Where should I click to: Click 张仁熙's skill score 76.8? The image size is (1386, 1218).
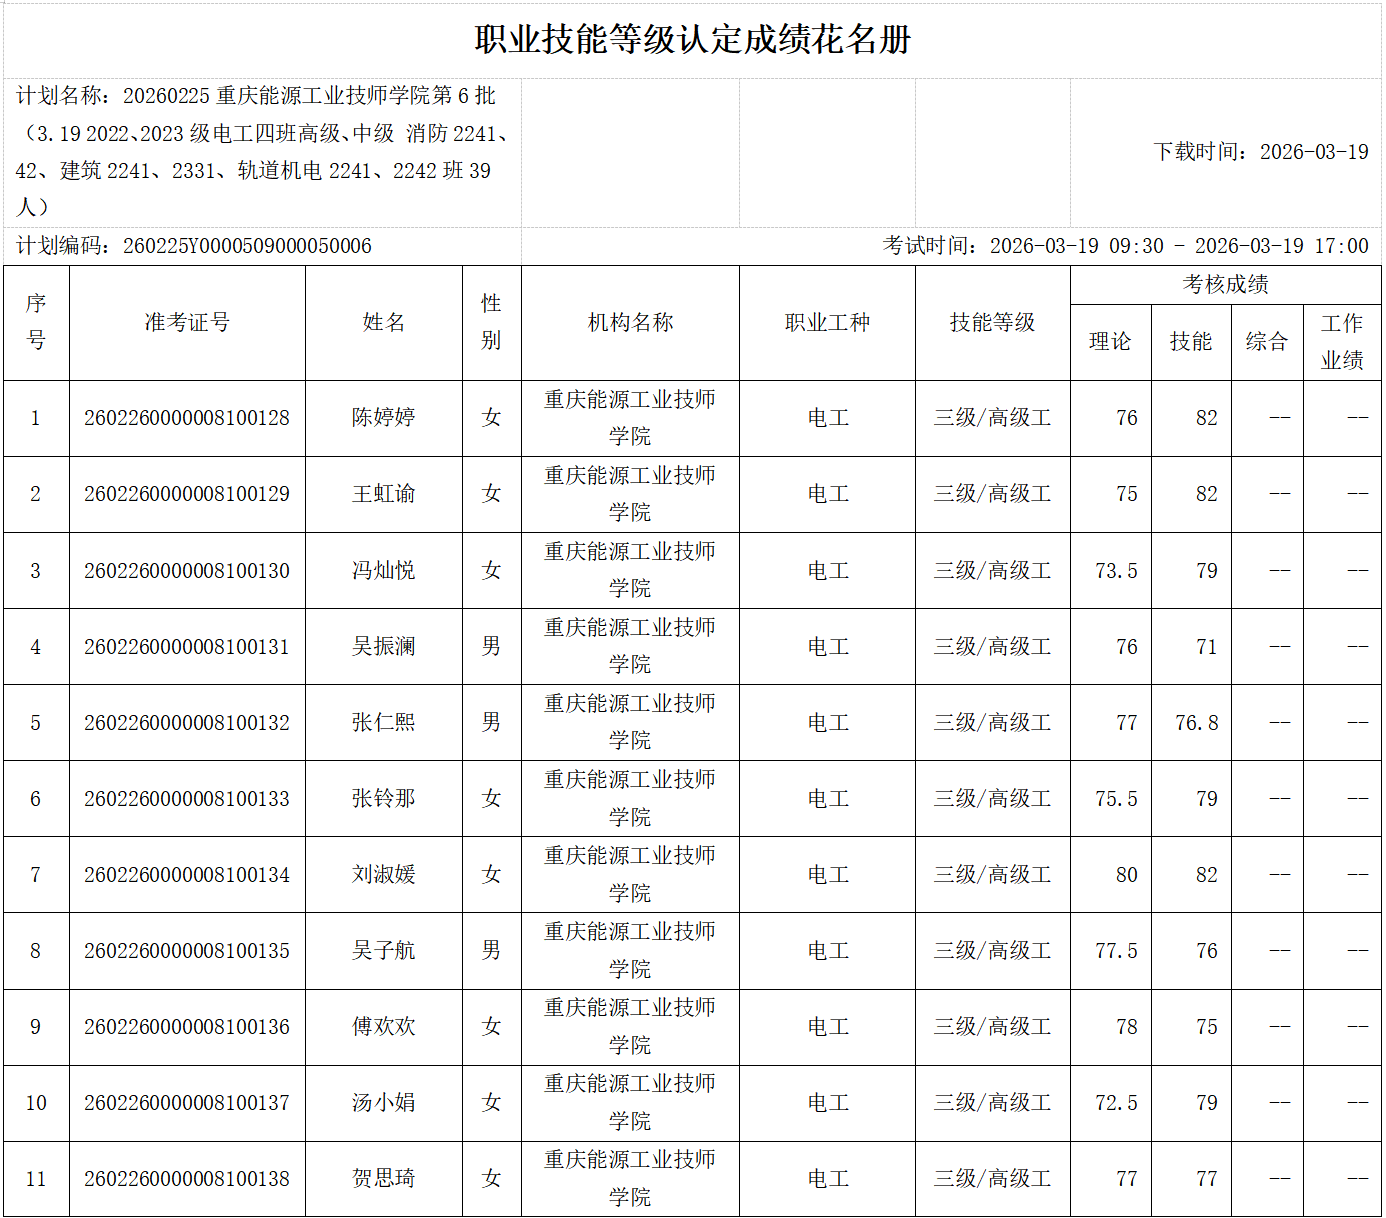click(x=1196, y=722)
